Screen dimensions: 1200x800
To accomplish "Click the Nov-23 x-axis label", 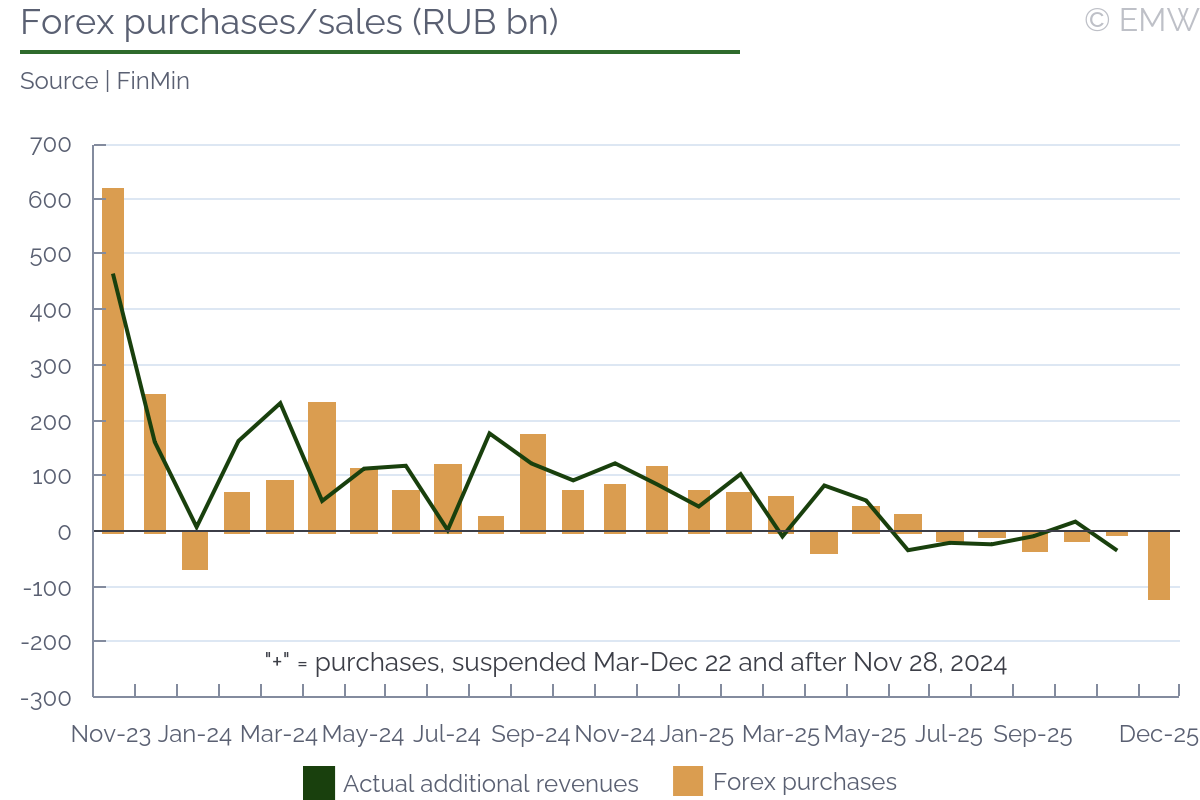I will click(x=111, y=735).
